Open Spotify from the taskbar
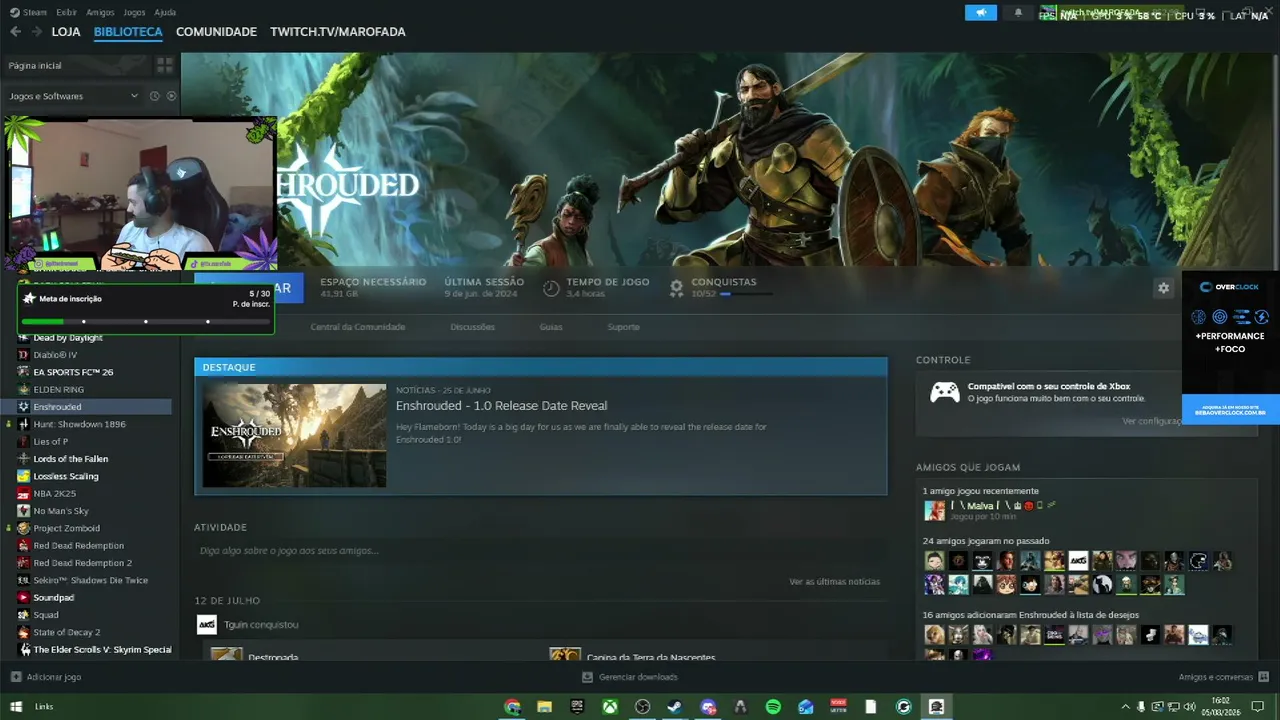This screenshot has width=1280, height=720. pyautogui.click(x=773, y=706)
